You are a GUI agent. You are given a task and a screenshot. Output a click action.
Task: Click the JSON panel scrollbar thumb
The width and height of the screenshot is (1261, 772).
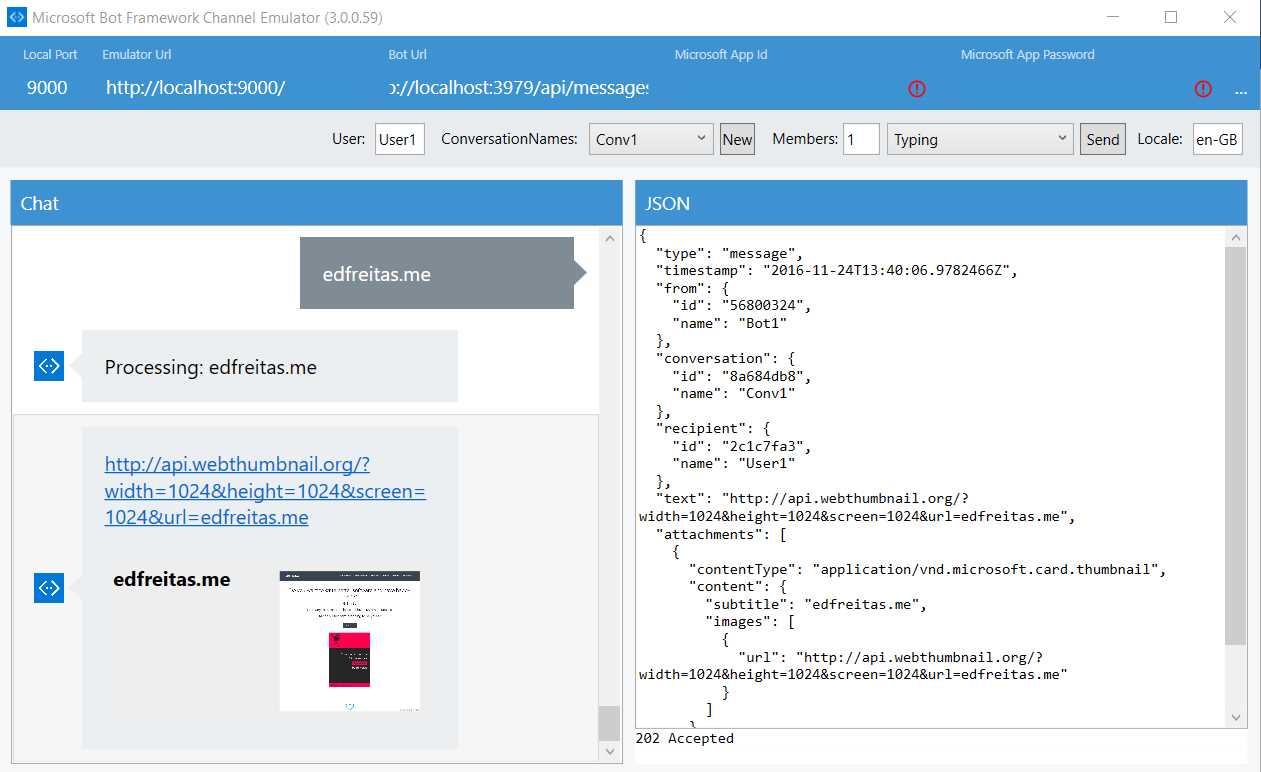pos(1237,447)
